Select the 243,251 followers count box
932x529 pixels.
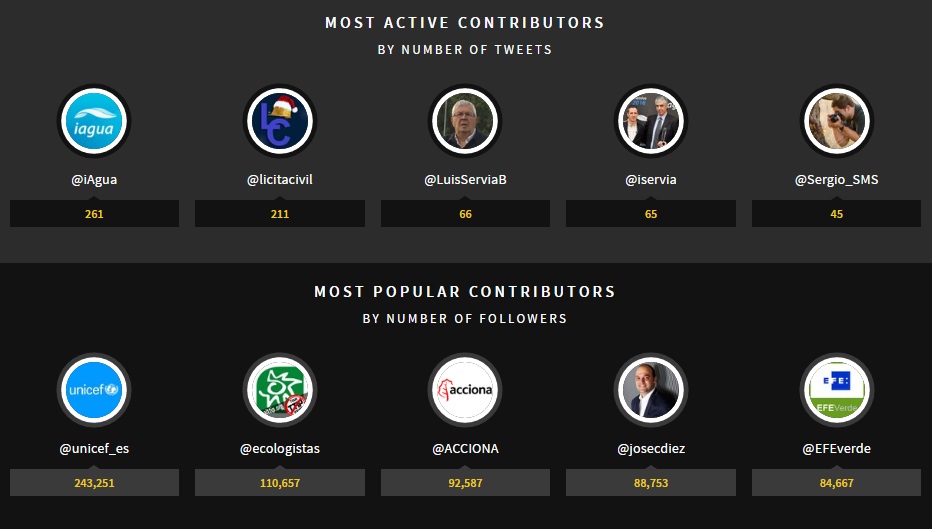[x=94, y=483]
